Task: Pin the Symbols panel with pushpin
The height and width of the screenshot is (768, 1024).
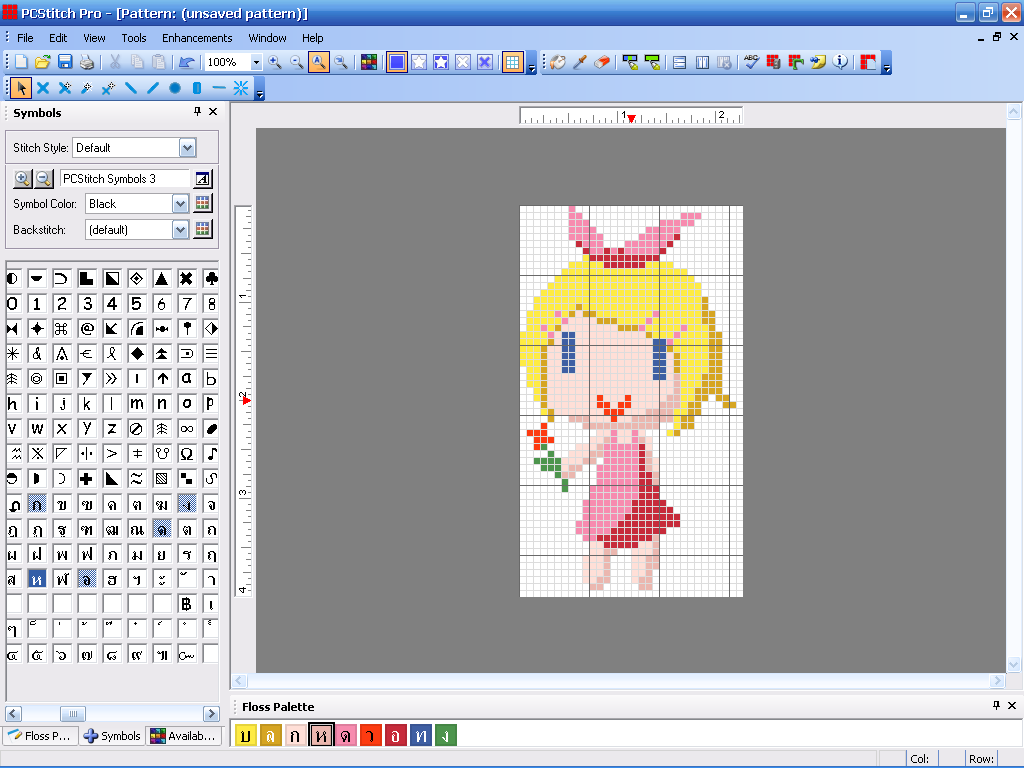Action: (x=197, y=112)
